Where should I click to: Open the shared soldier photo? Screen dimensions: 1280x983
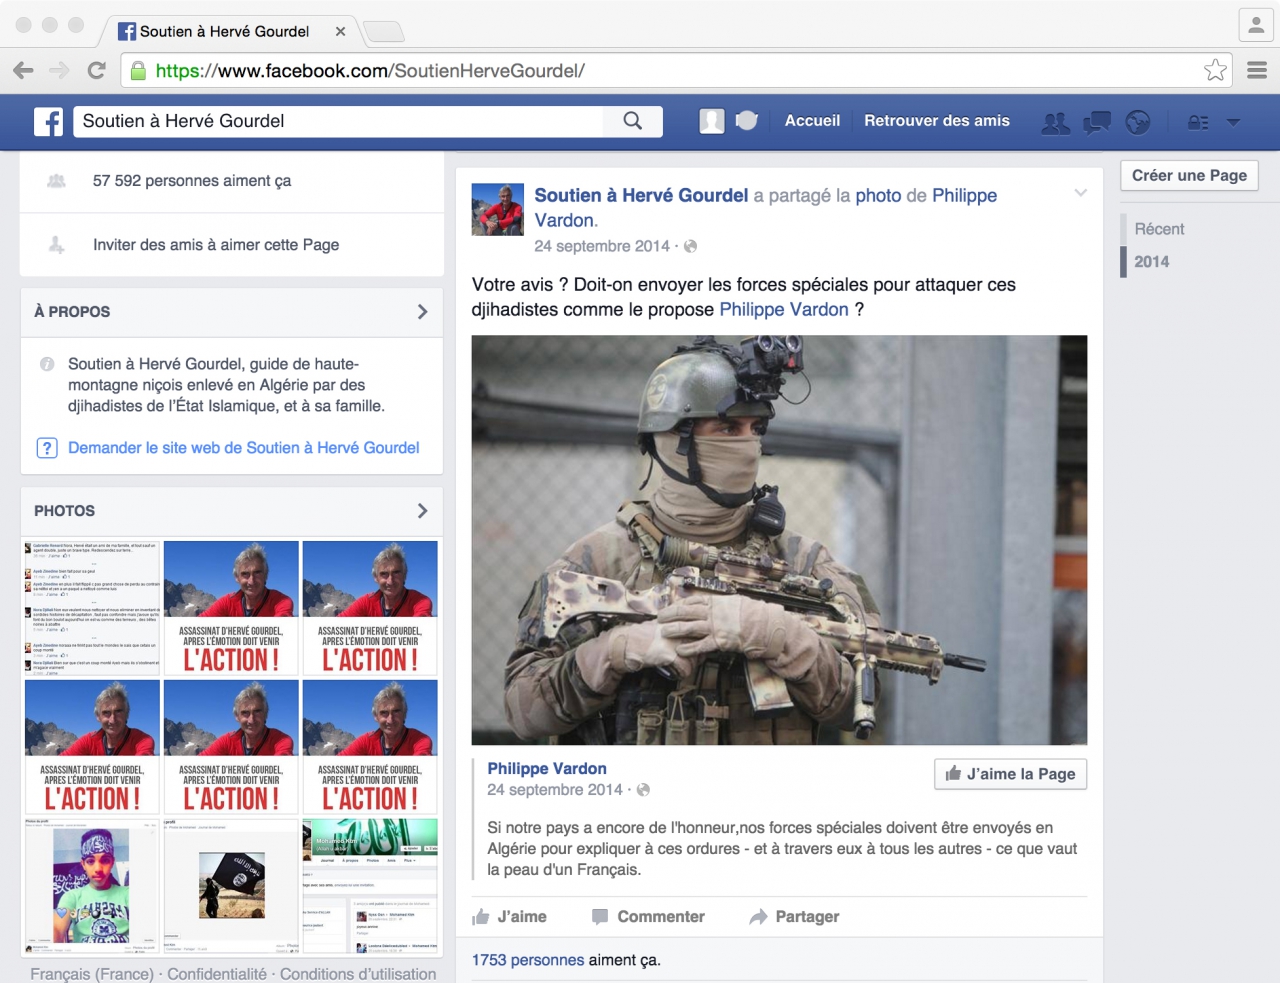779,540
